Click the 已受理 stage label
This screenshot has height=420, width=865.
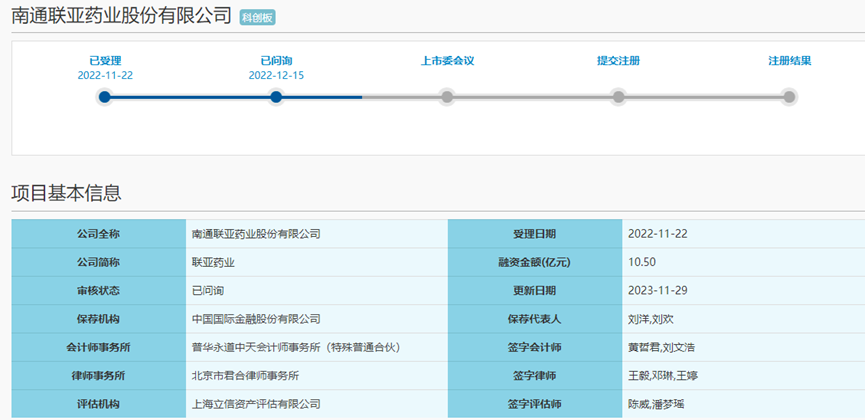(105, 61)
